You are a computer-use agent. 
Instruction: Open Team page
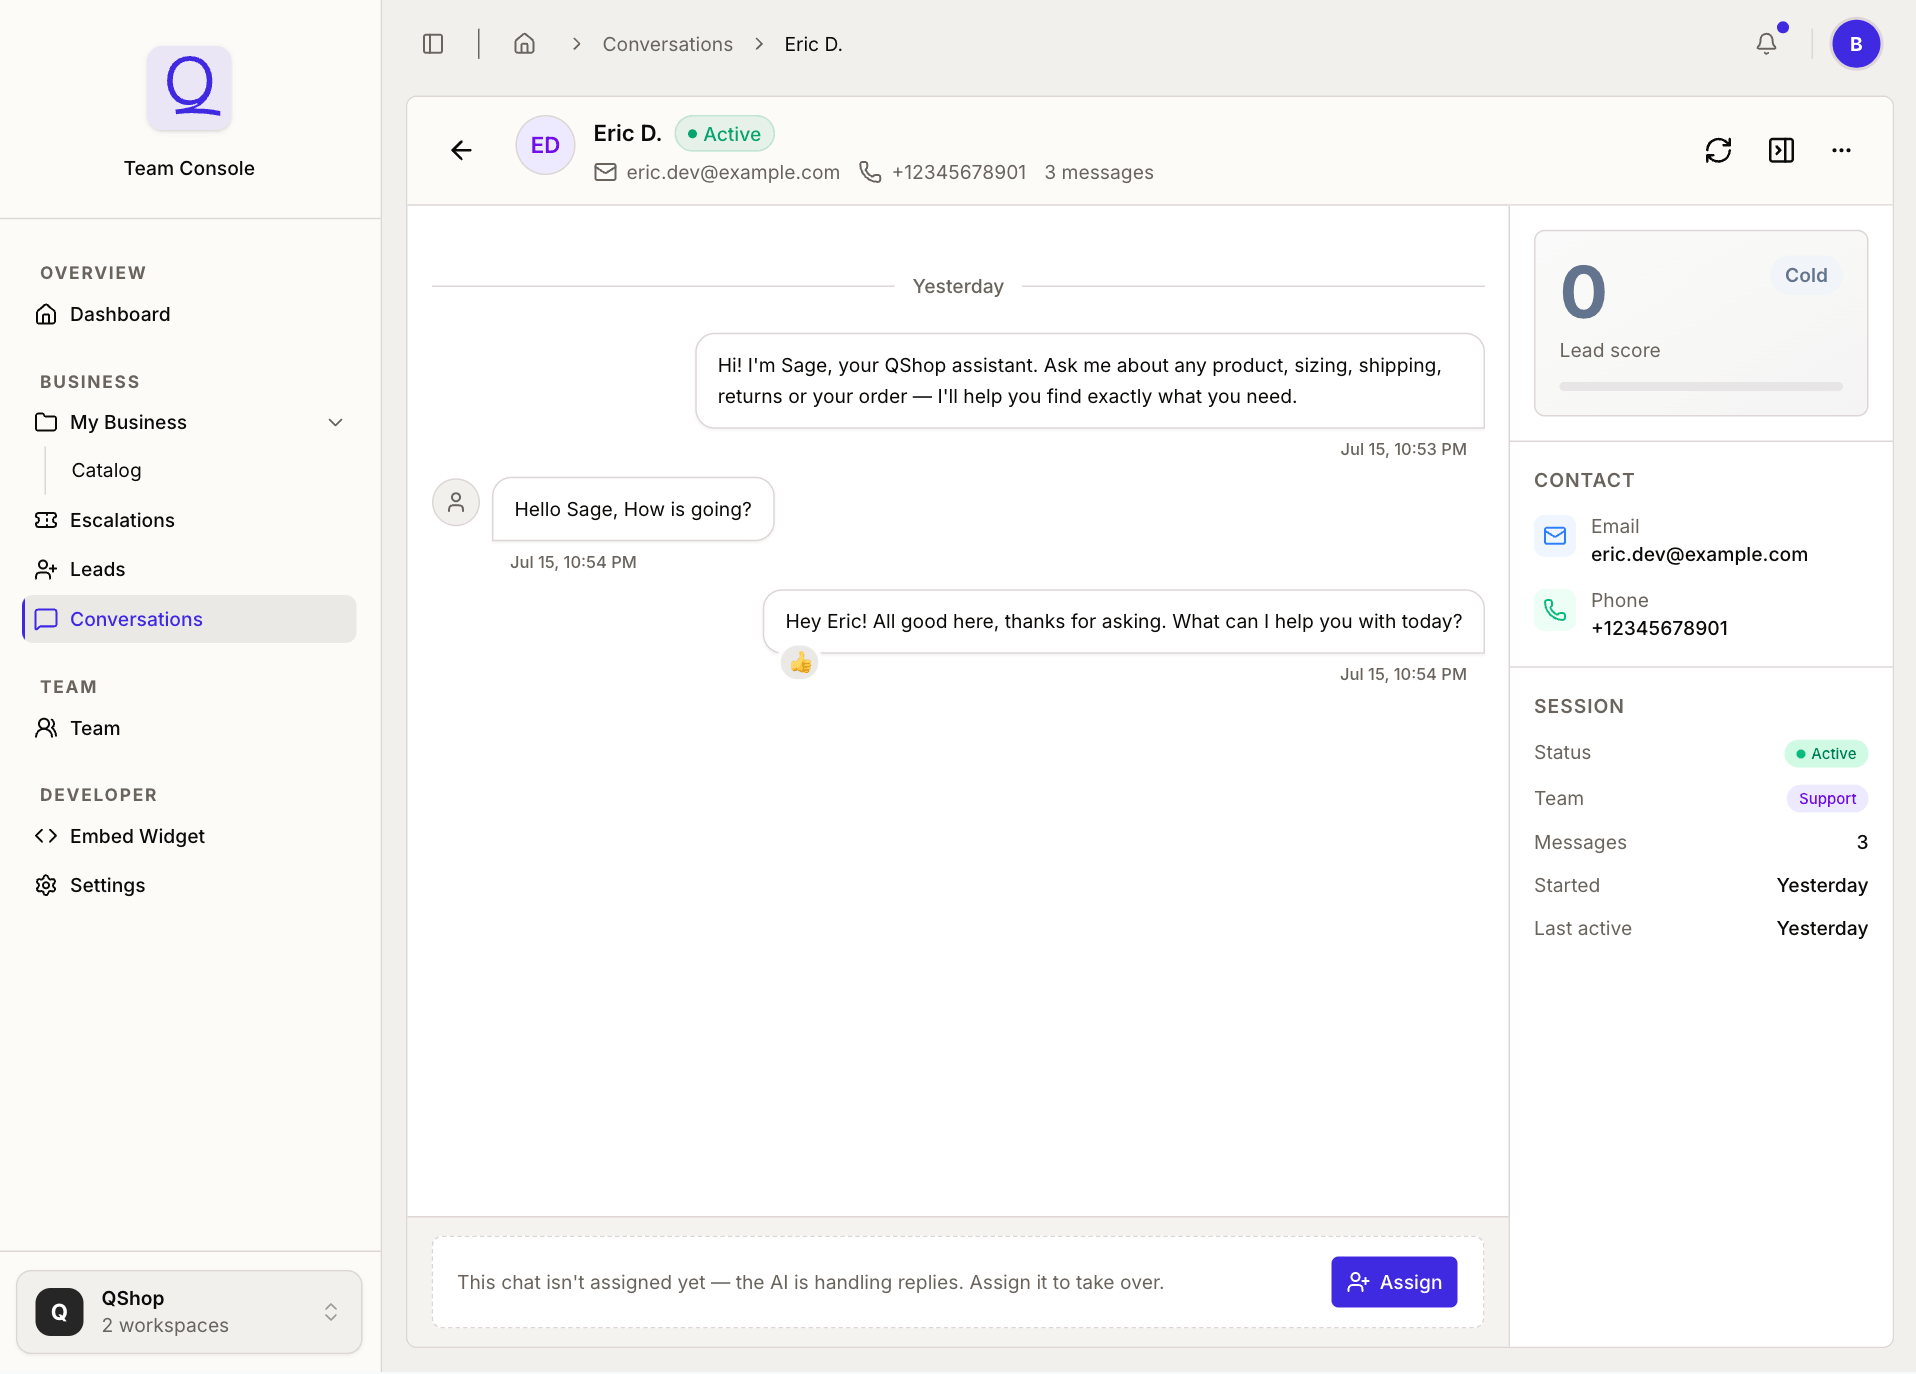189,728
